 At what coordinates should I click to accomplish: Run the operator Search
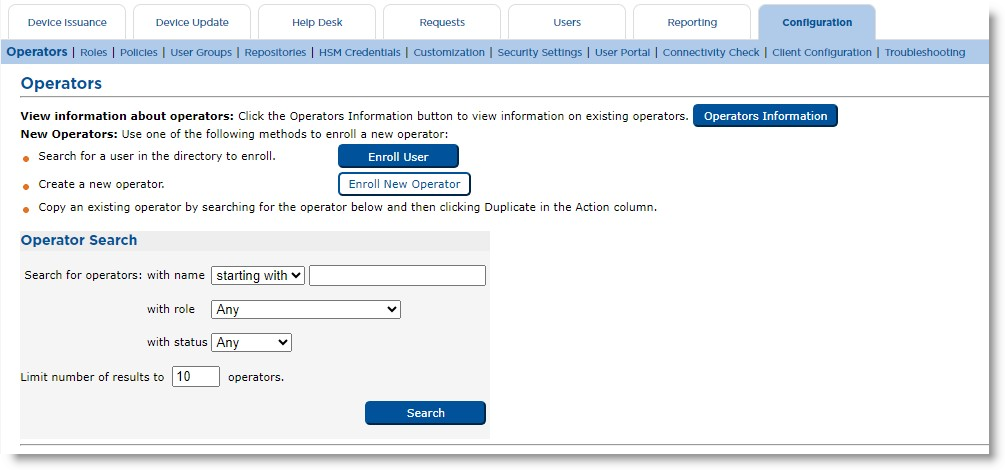click(x=425, y=413)
